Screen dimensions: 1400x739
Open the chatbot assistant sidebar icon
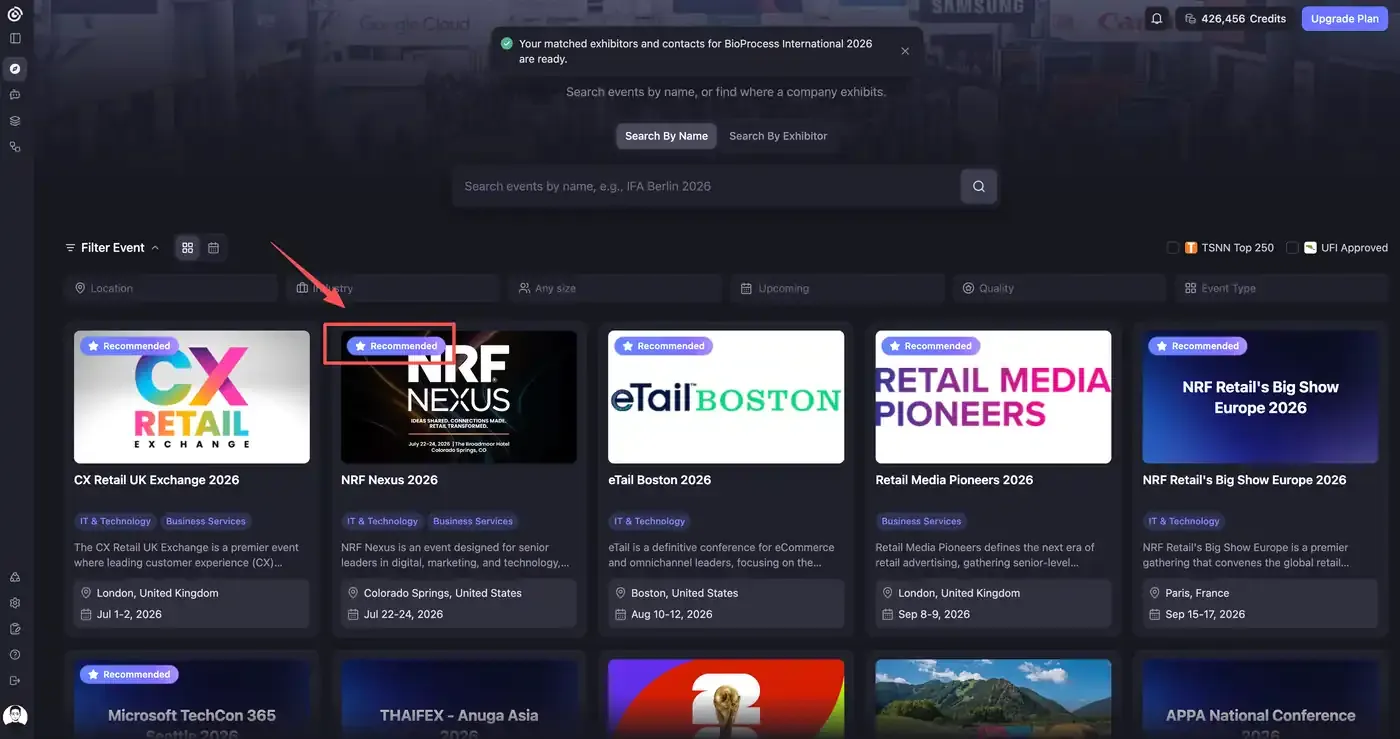click(15, 95)
